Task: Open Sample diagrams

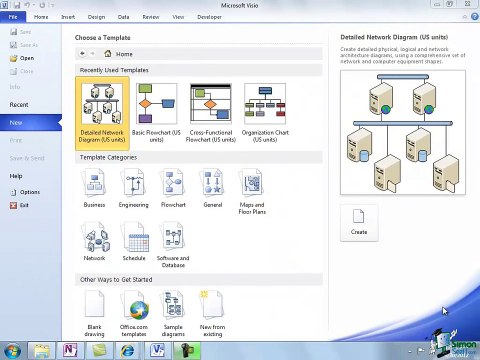Action: click(173, 314)
